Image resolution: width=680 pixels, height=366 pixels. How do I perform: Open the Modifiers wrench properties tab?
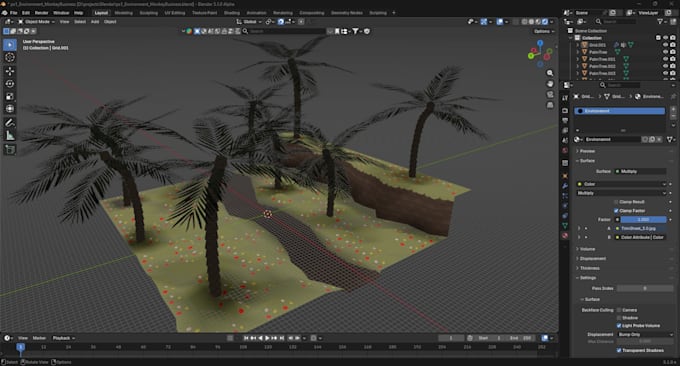point(565,186)
